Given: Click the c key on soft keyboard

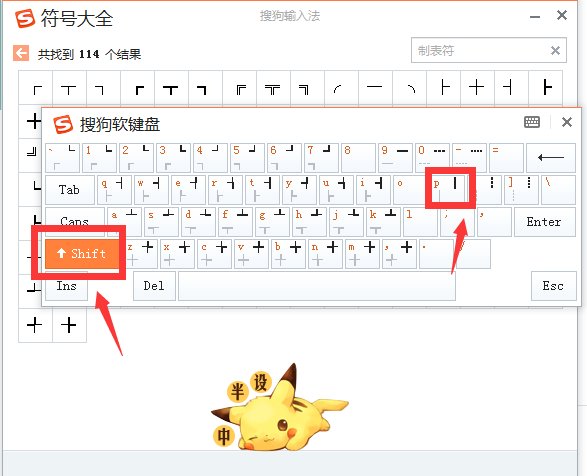Looking at the screenshot, I should [x=215, y=254].
